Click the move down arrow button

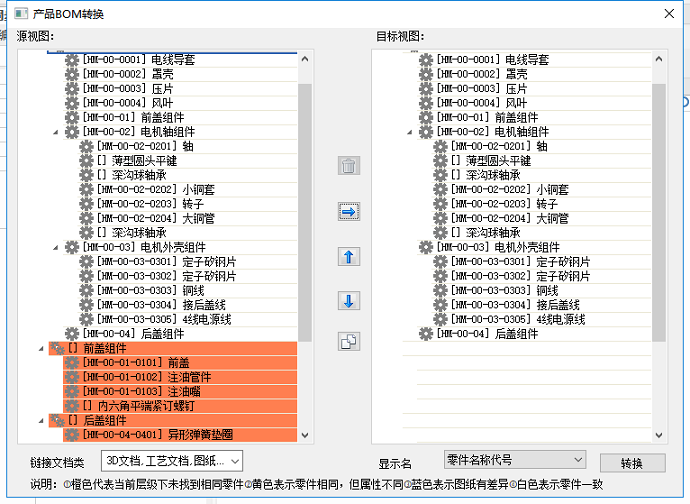point(349,301)
